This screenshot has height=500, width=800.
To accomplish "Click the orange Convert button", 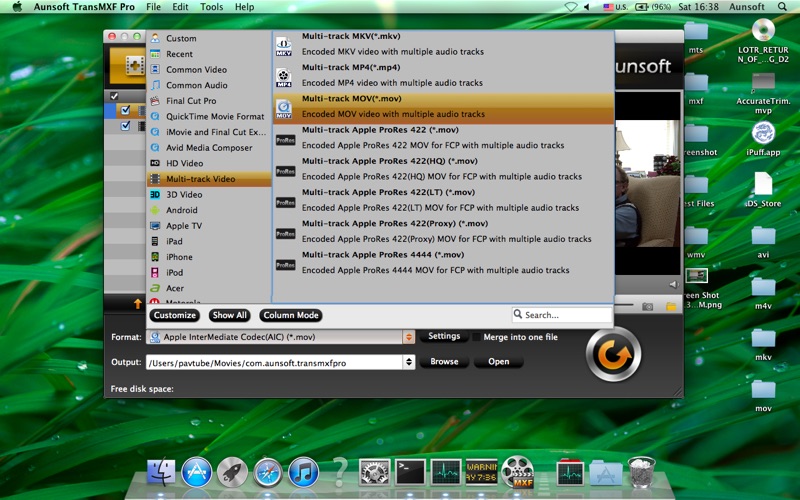I will [613, 353].
